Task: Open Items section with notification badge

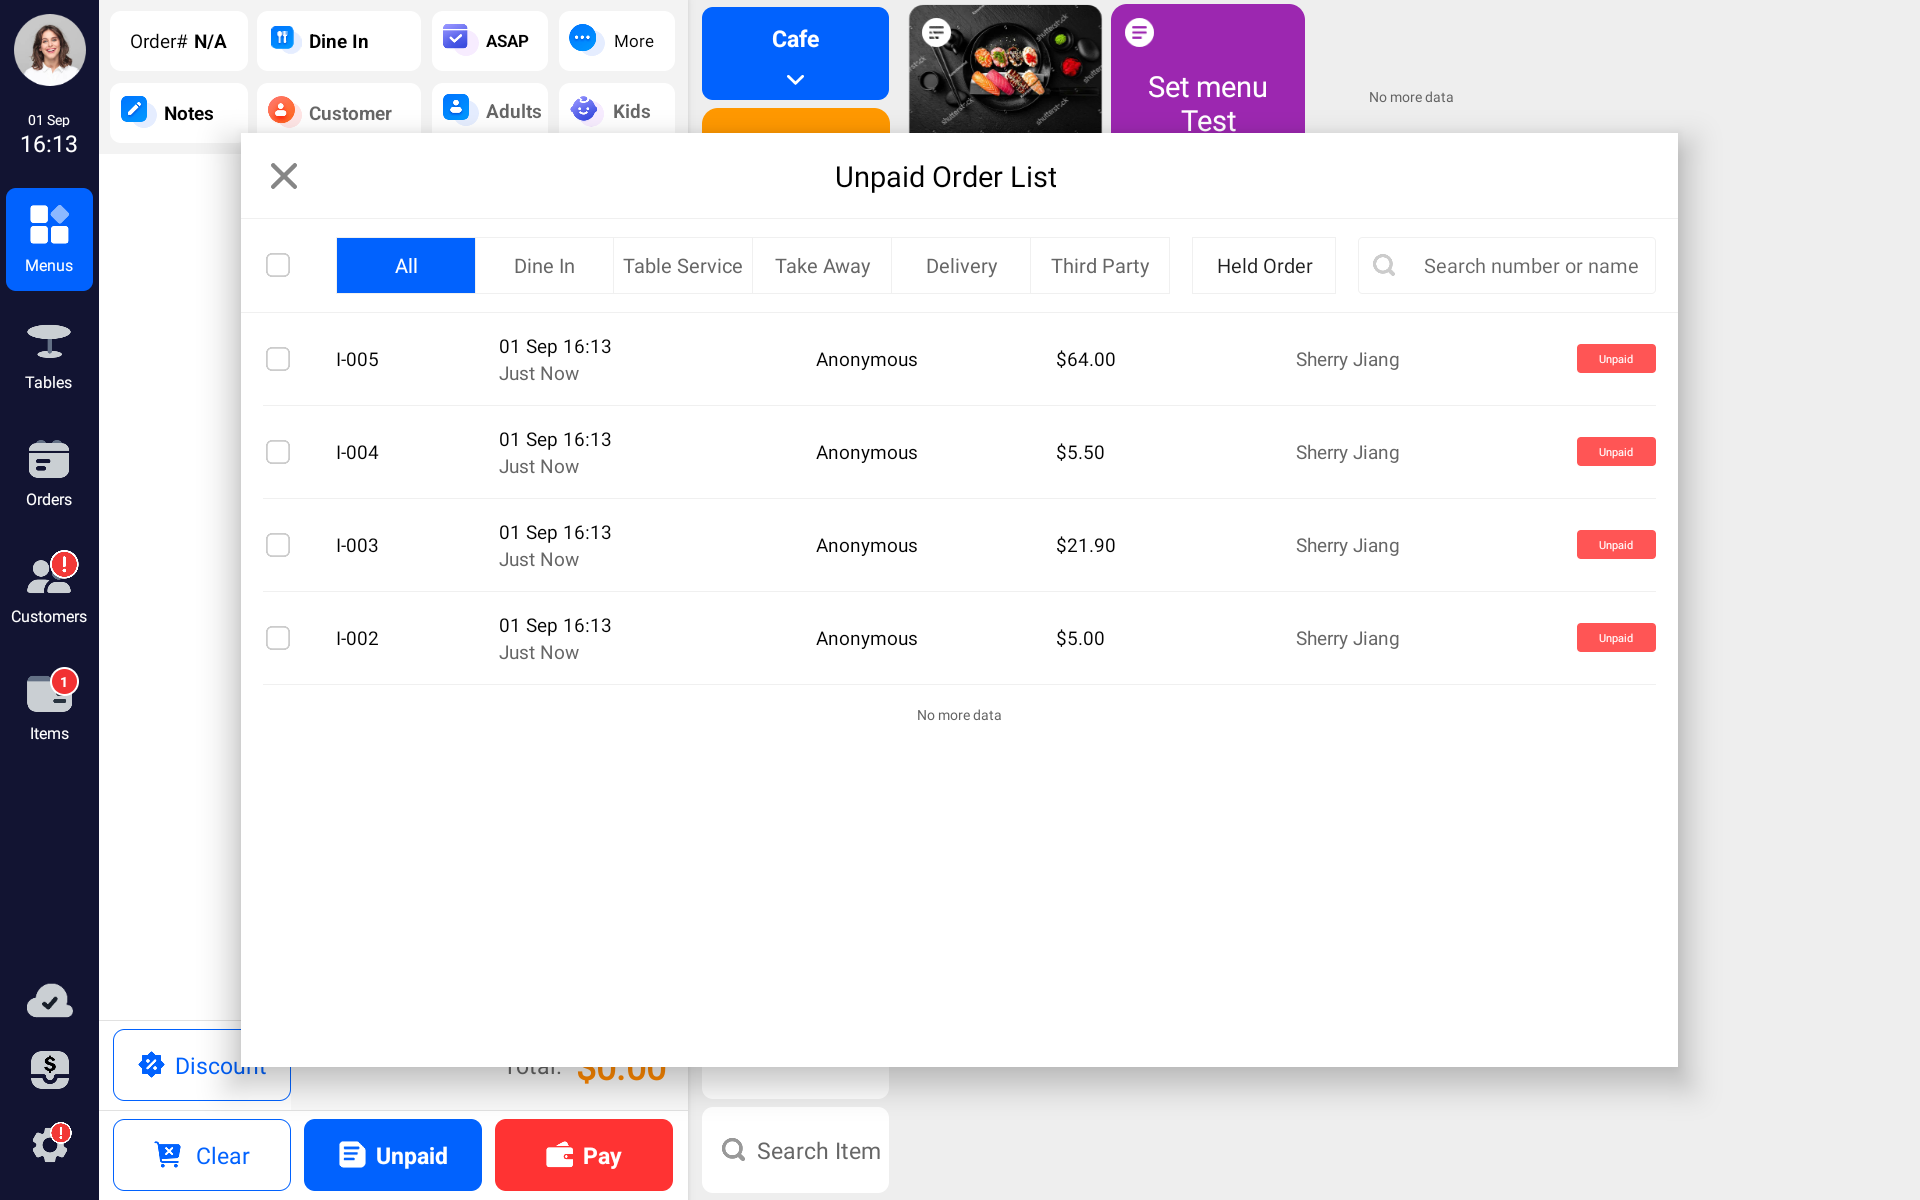Action: pyautogui.click(x=48, y=708)
